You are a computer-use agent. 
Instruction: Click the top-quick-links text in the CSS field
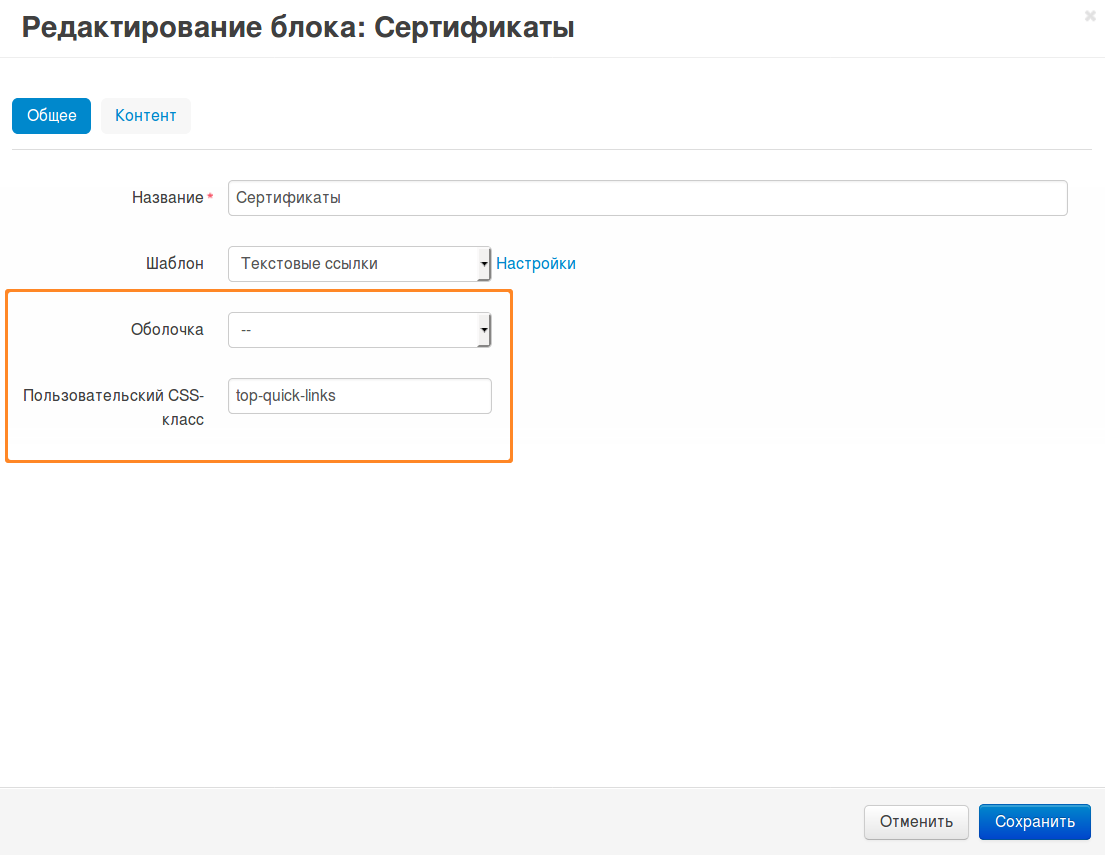point(286,396)
